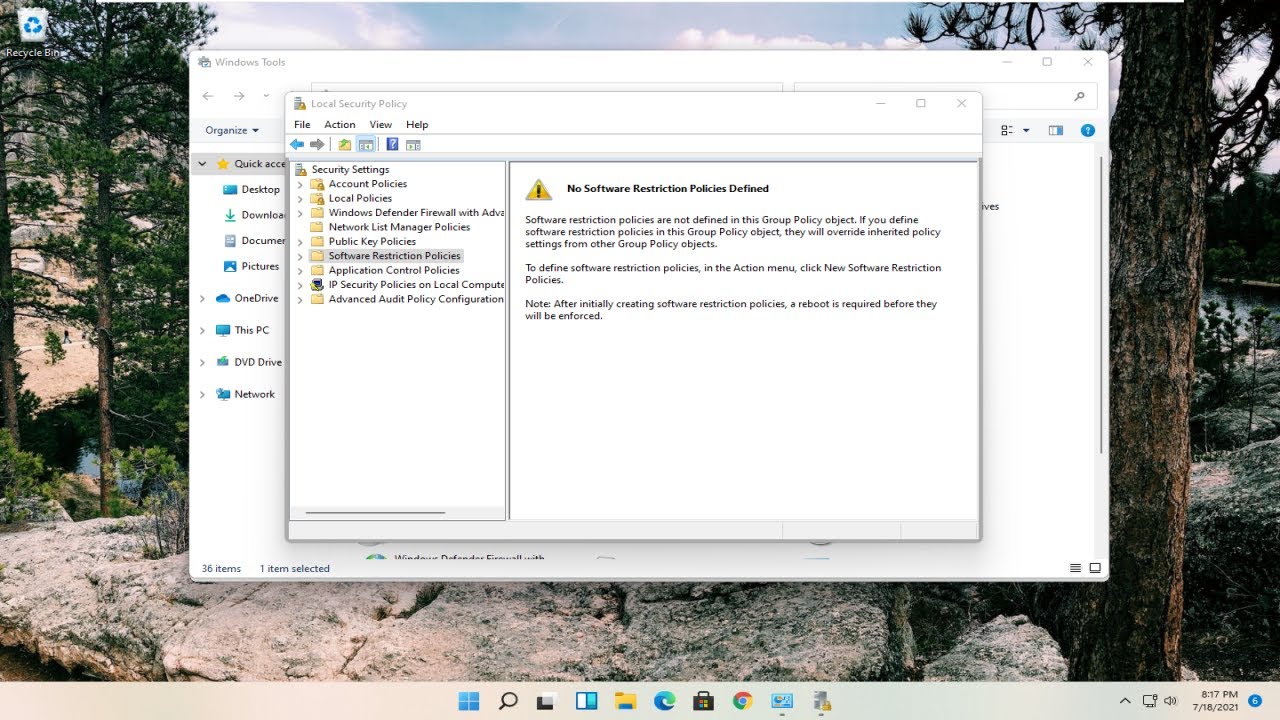Select Network List Manager Policies
The height and width of the screenshot is (720, 1280).
pos(399,227)
